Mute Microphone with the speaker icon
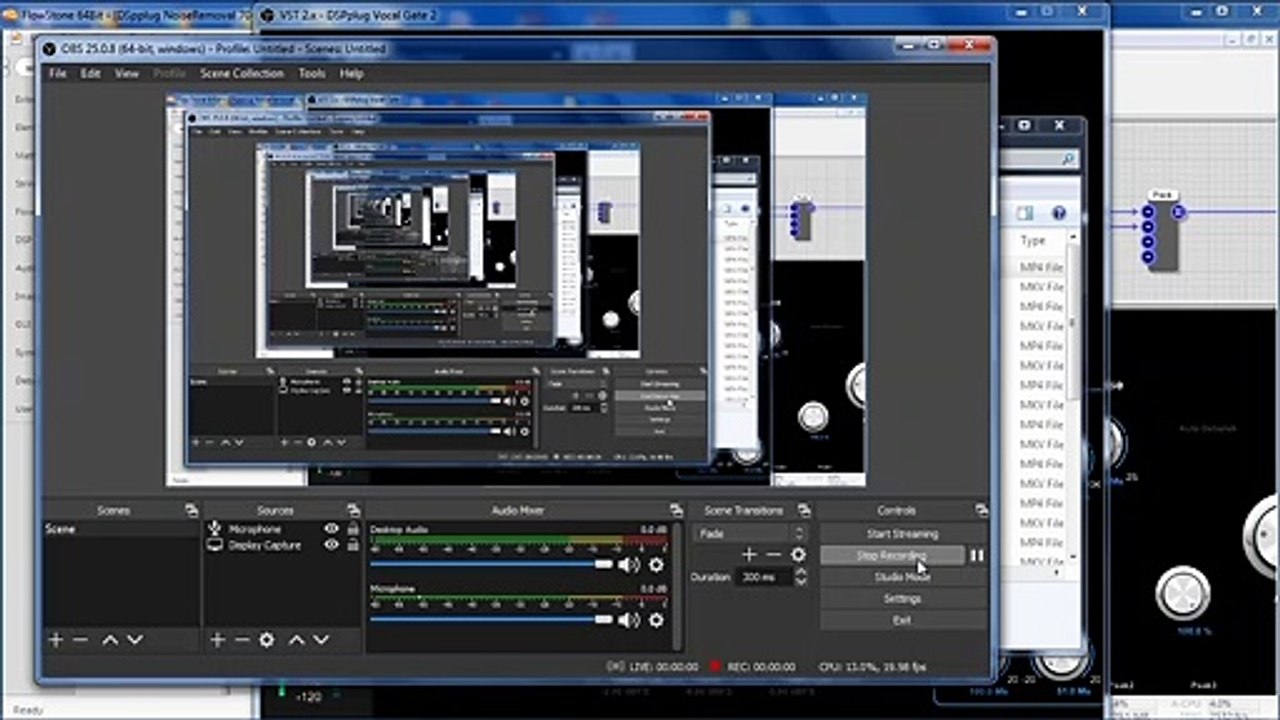1280x720 pixels. tap(629, 620)
